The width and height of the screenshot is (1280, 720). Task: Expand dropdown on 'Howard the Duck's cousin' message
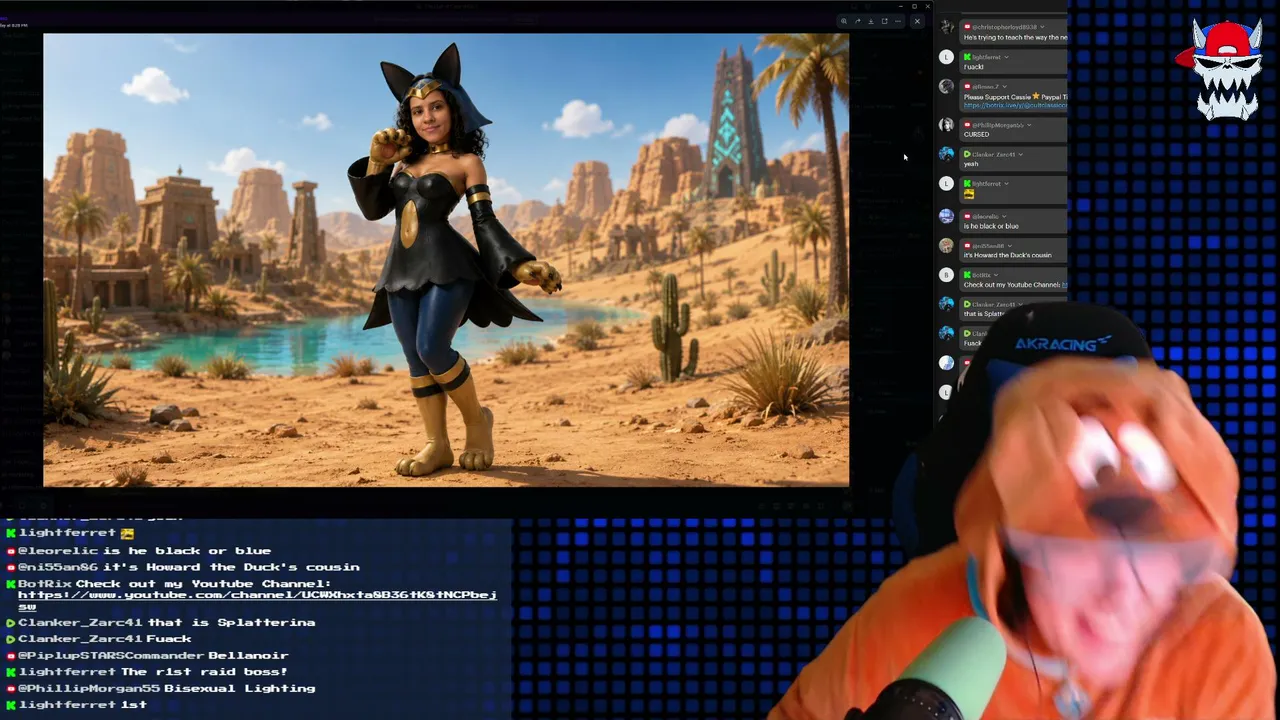(1008, 245)
